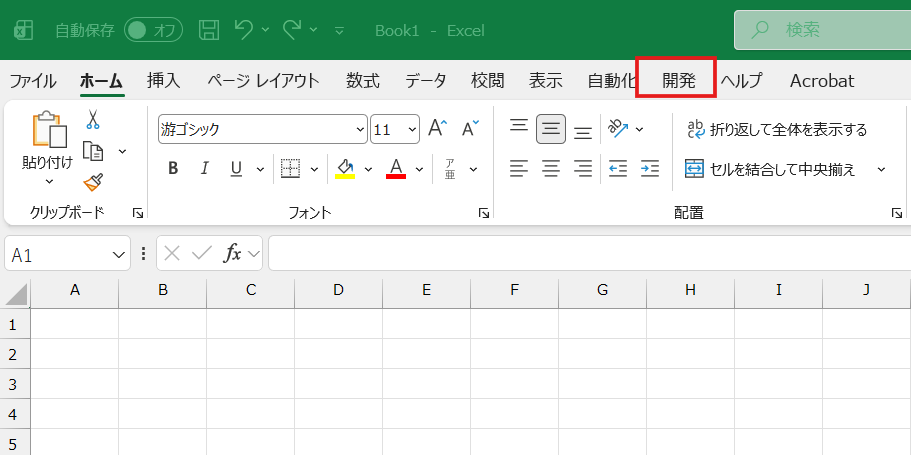Open the 開発 developer tab

(x=679, y=81)
